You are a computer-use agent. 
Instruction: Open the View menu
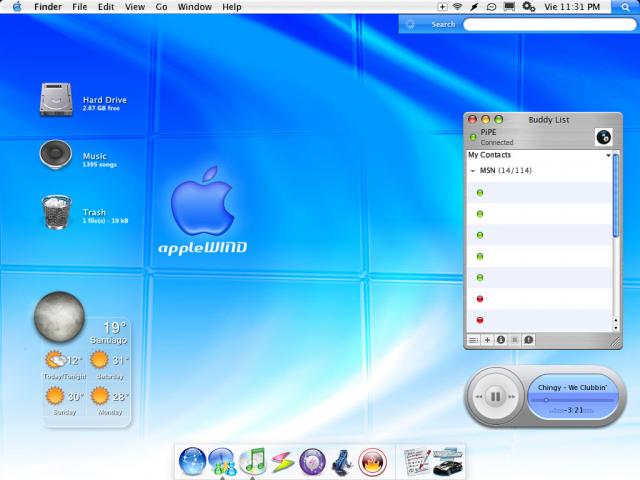[x=135, y=7]
